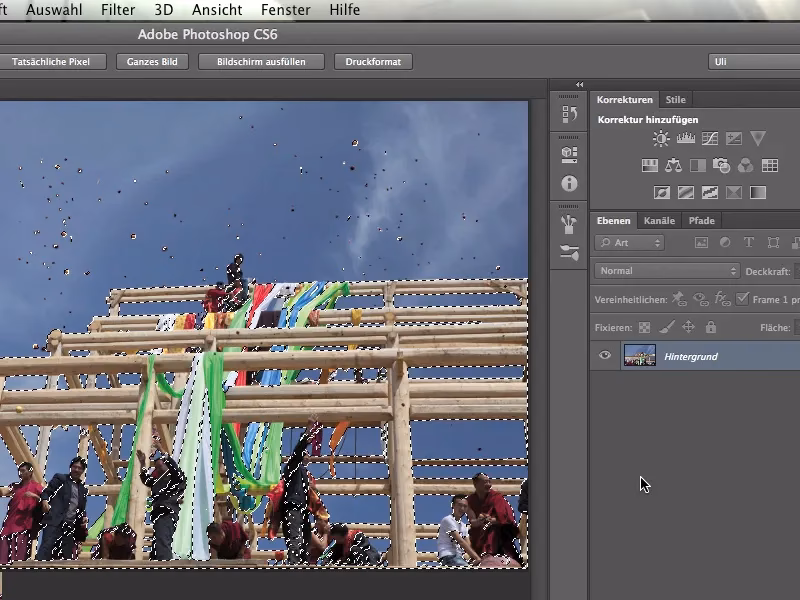Open the Filter menu
800x600 pixels.
(x=118, y=10)
